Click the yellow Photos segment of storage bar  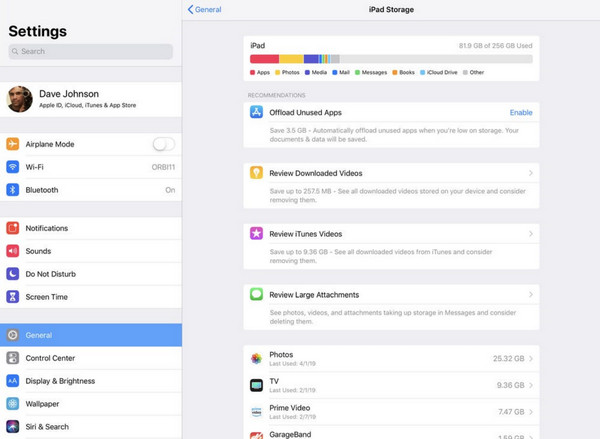pyautogui.click(x=291, y=59)
